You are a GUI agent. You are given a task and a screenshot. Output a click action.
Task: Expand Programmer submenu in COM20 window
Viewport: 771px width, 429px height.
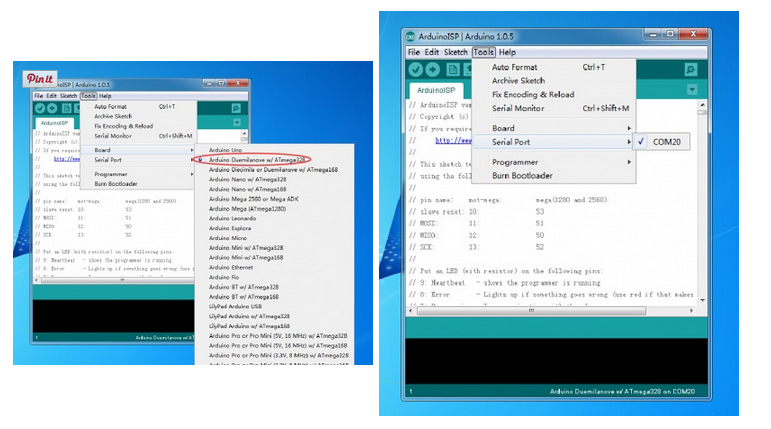553,162
